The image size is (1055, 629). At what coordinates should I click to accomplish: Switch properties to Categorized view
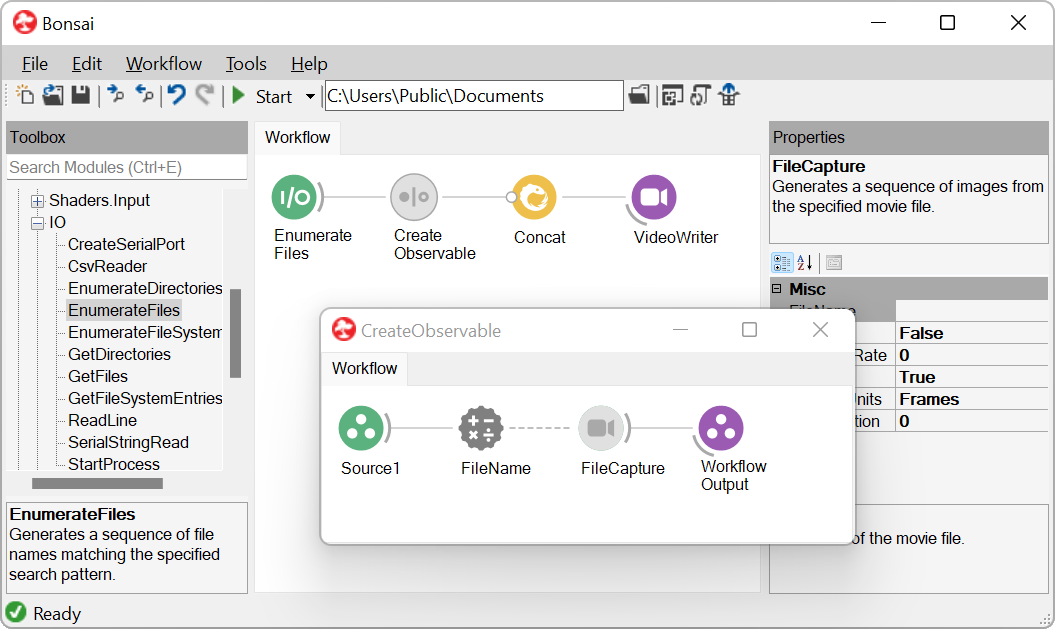tap(782, 262)
